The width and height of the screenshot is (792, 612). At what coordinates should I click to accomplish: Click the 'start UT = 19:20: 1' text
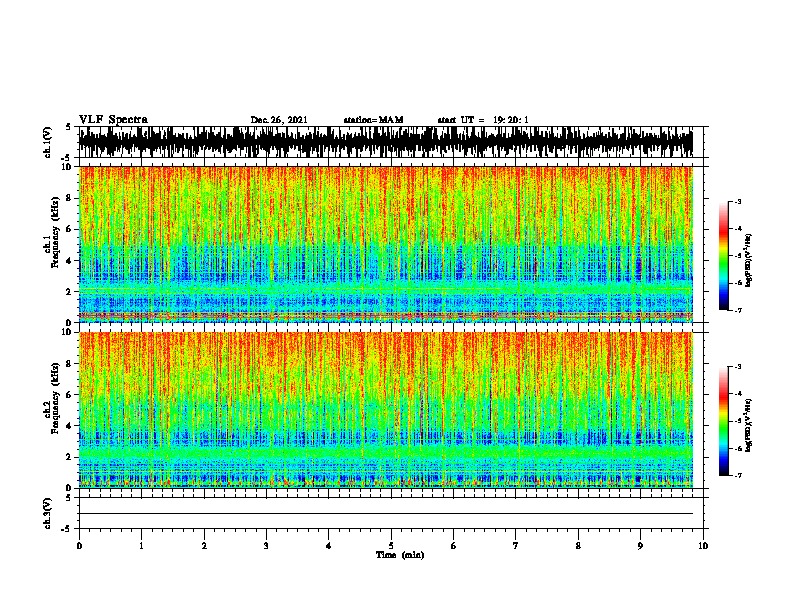click(483, 120)
